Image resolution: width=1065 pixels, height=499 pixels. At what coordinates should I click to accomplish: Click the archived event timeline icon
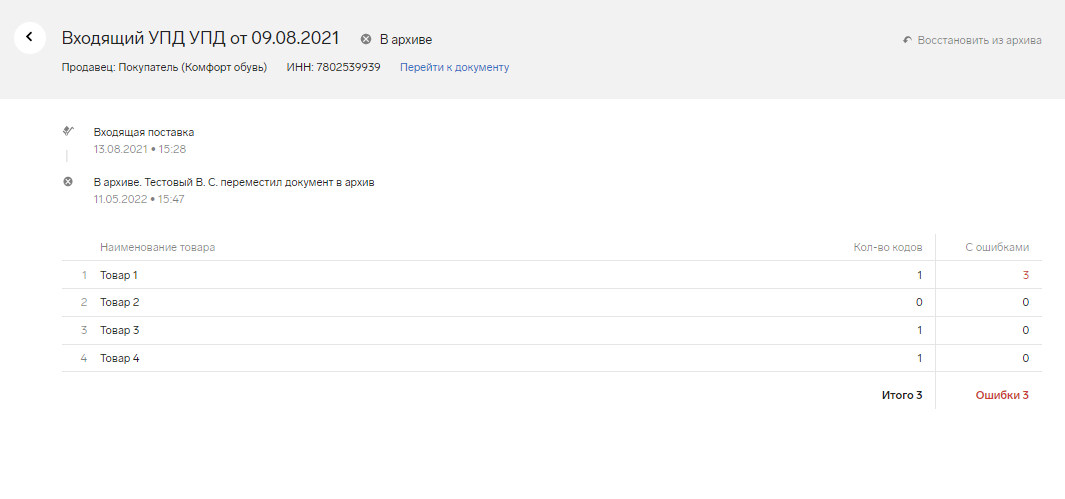click(x=68, y=182)
